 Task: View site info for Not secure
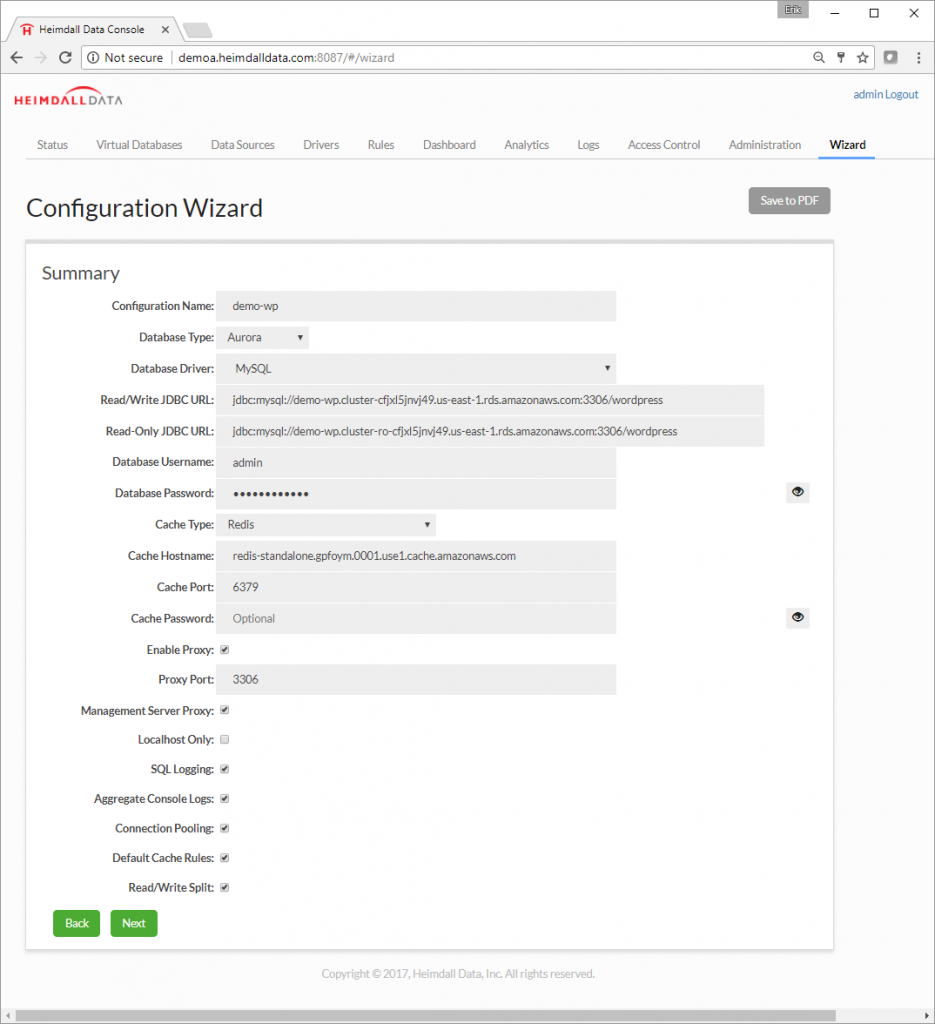click(125, 57)
